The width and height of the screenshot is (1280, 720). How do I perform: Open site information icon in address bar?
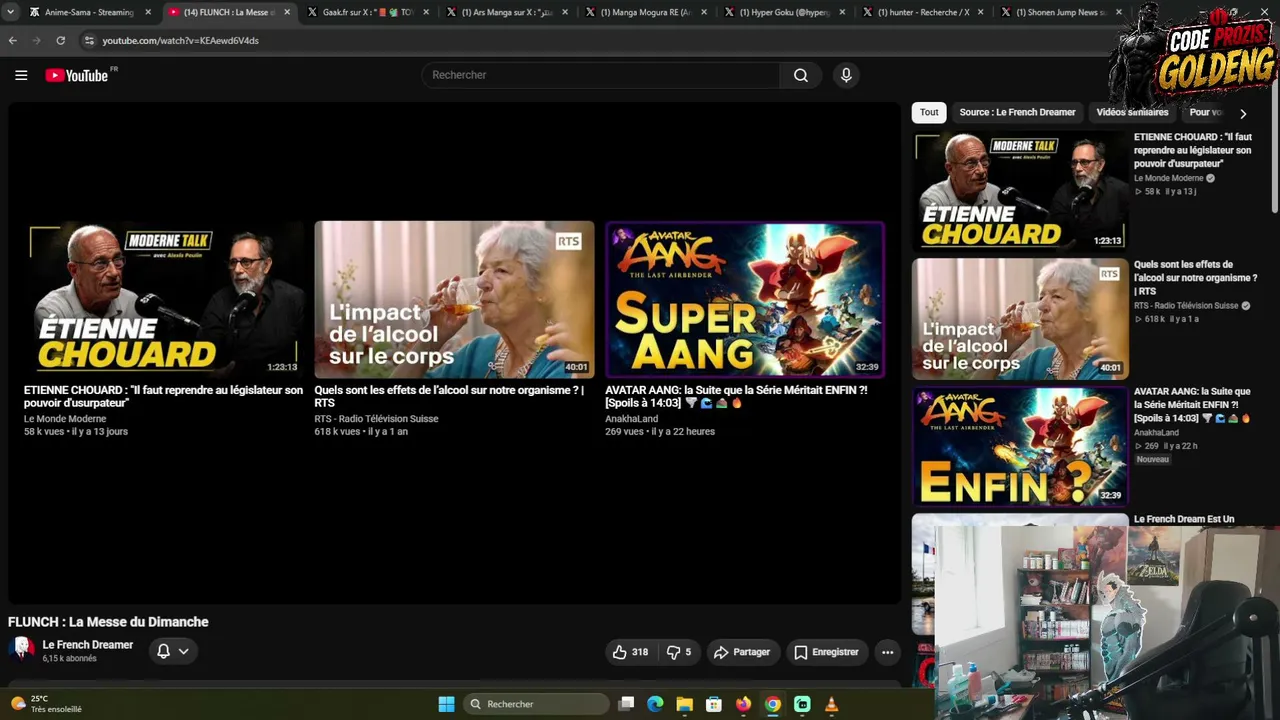coord(89,41)
